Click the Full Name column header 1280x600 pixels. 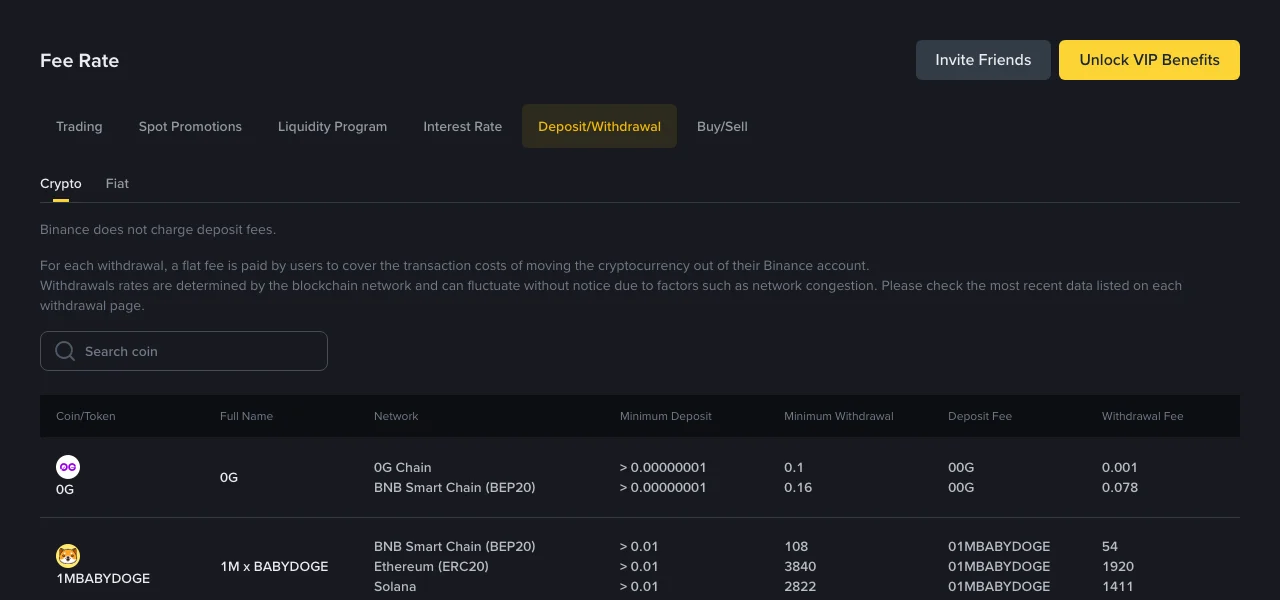[246, 416]
